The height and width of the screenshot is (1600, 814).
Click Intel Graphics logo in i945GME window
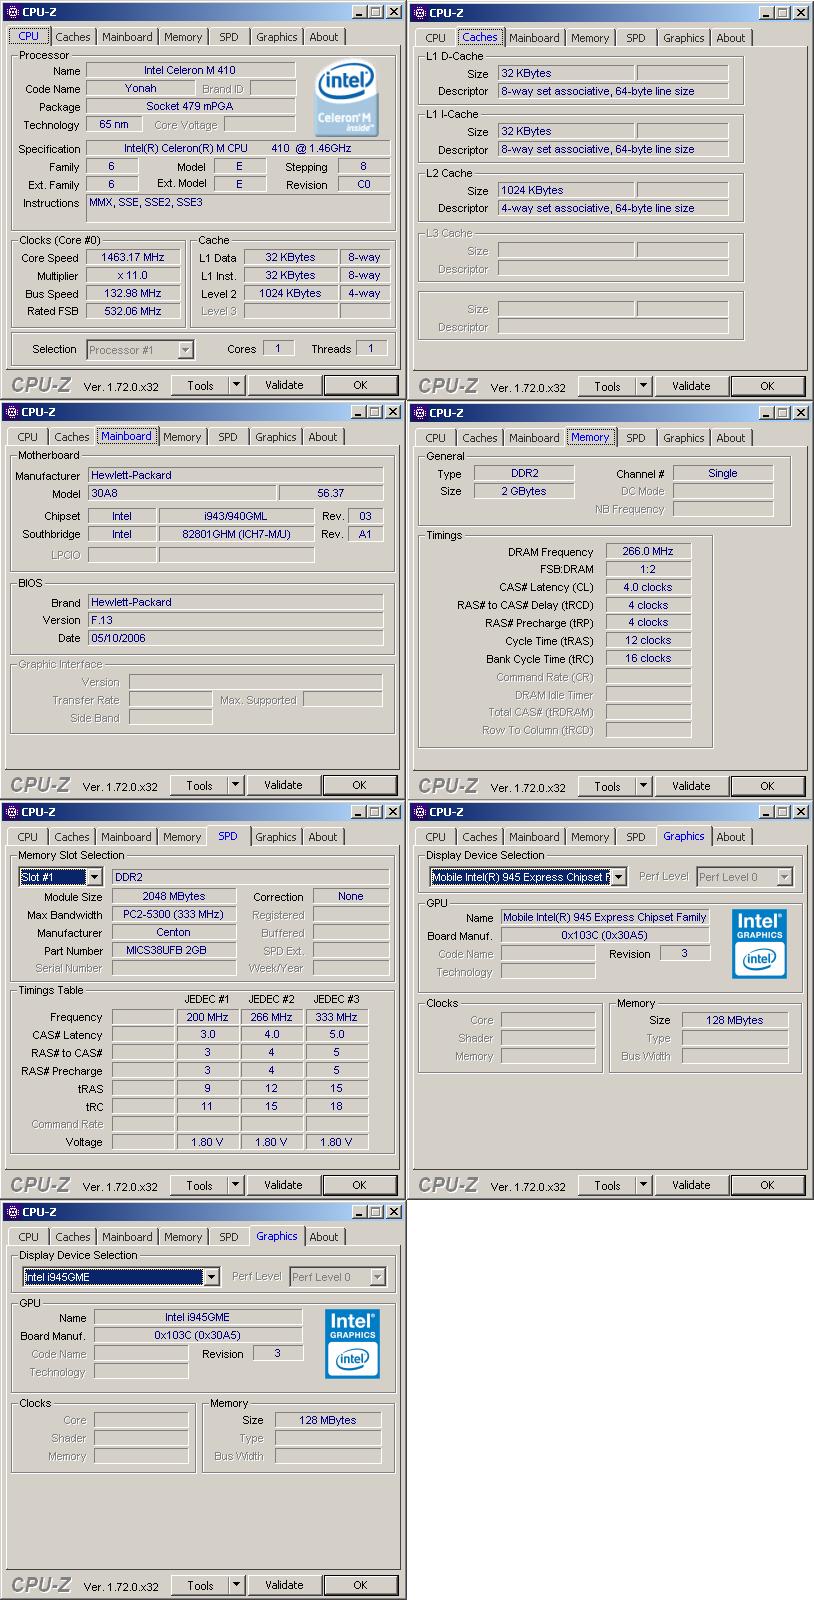[352, 1344]
